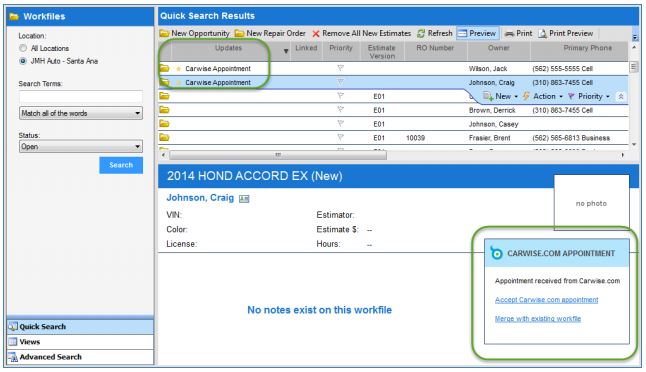Open the Action dropdown in row toolbar
Image resolution: width=646 pixels, height=372 pixels.
click(x=543, y=96)
